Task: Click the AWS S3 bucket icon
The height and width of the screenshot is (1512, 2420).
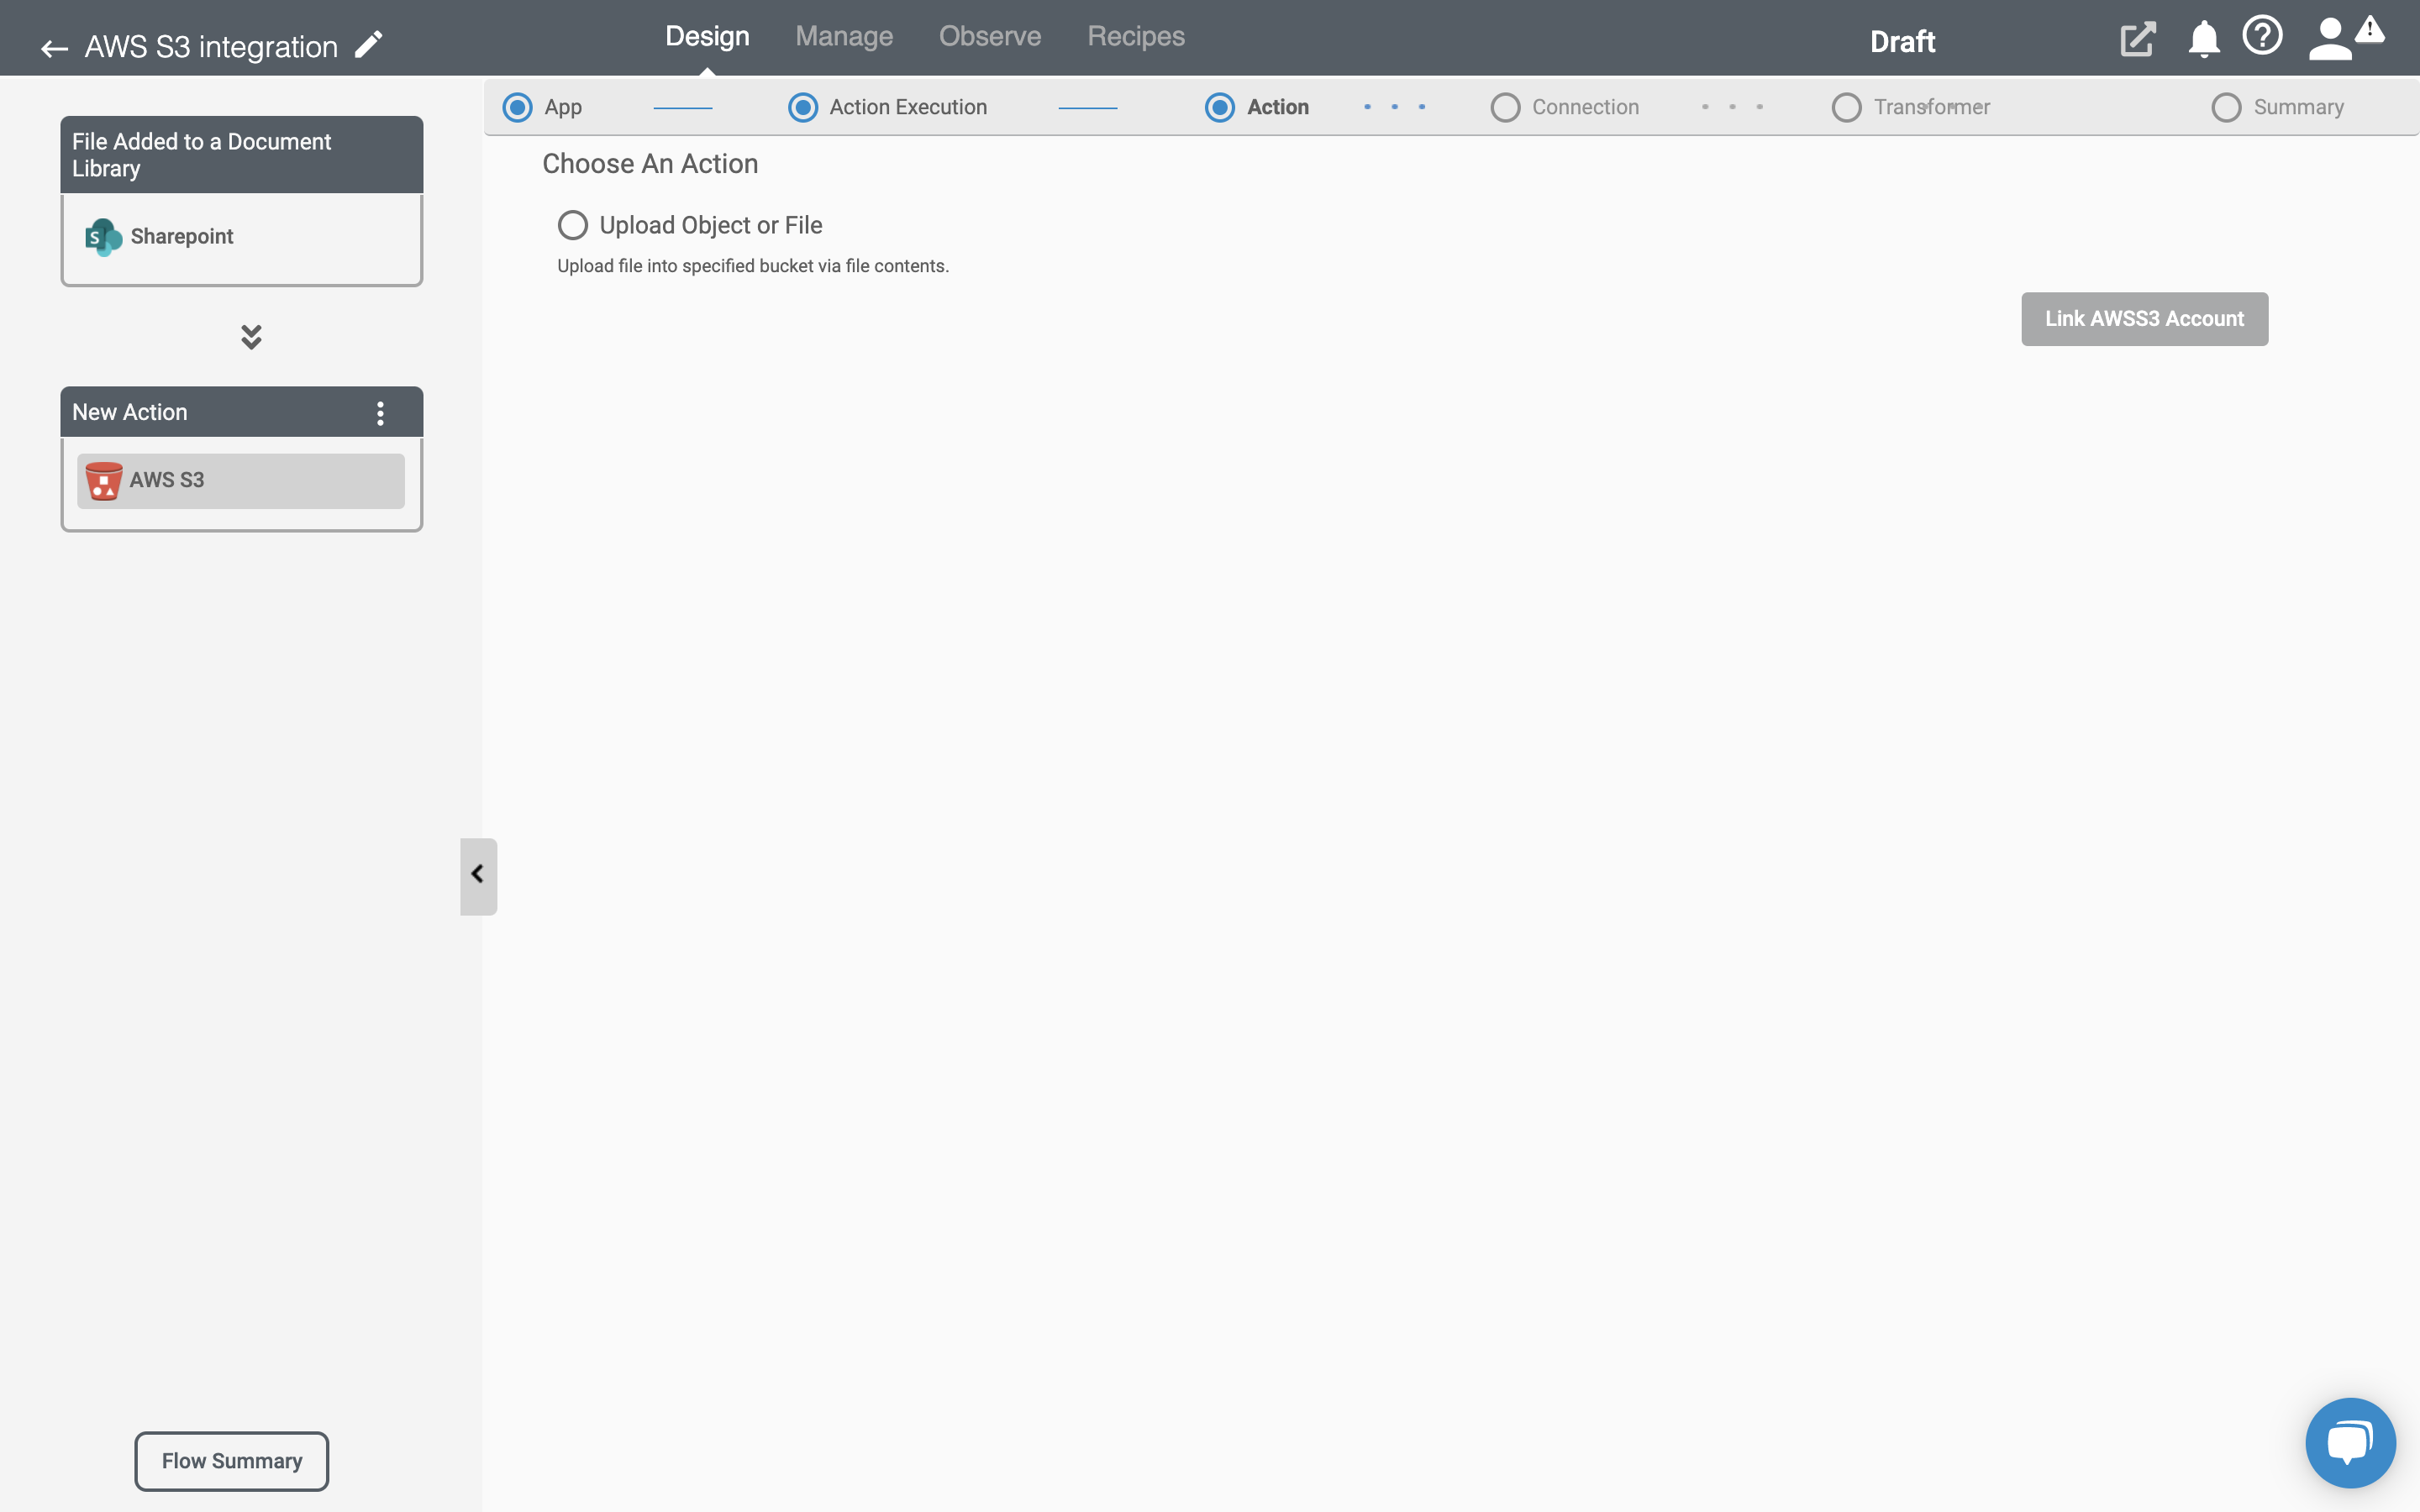Action: [x=103, y=480]
